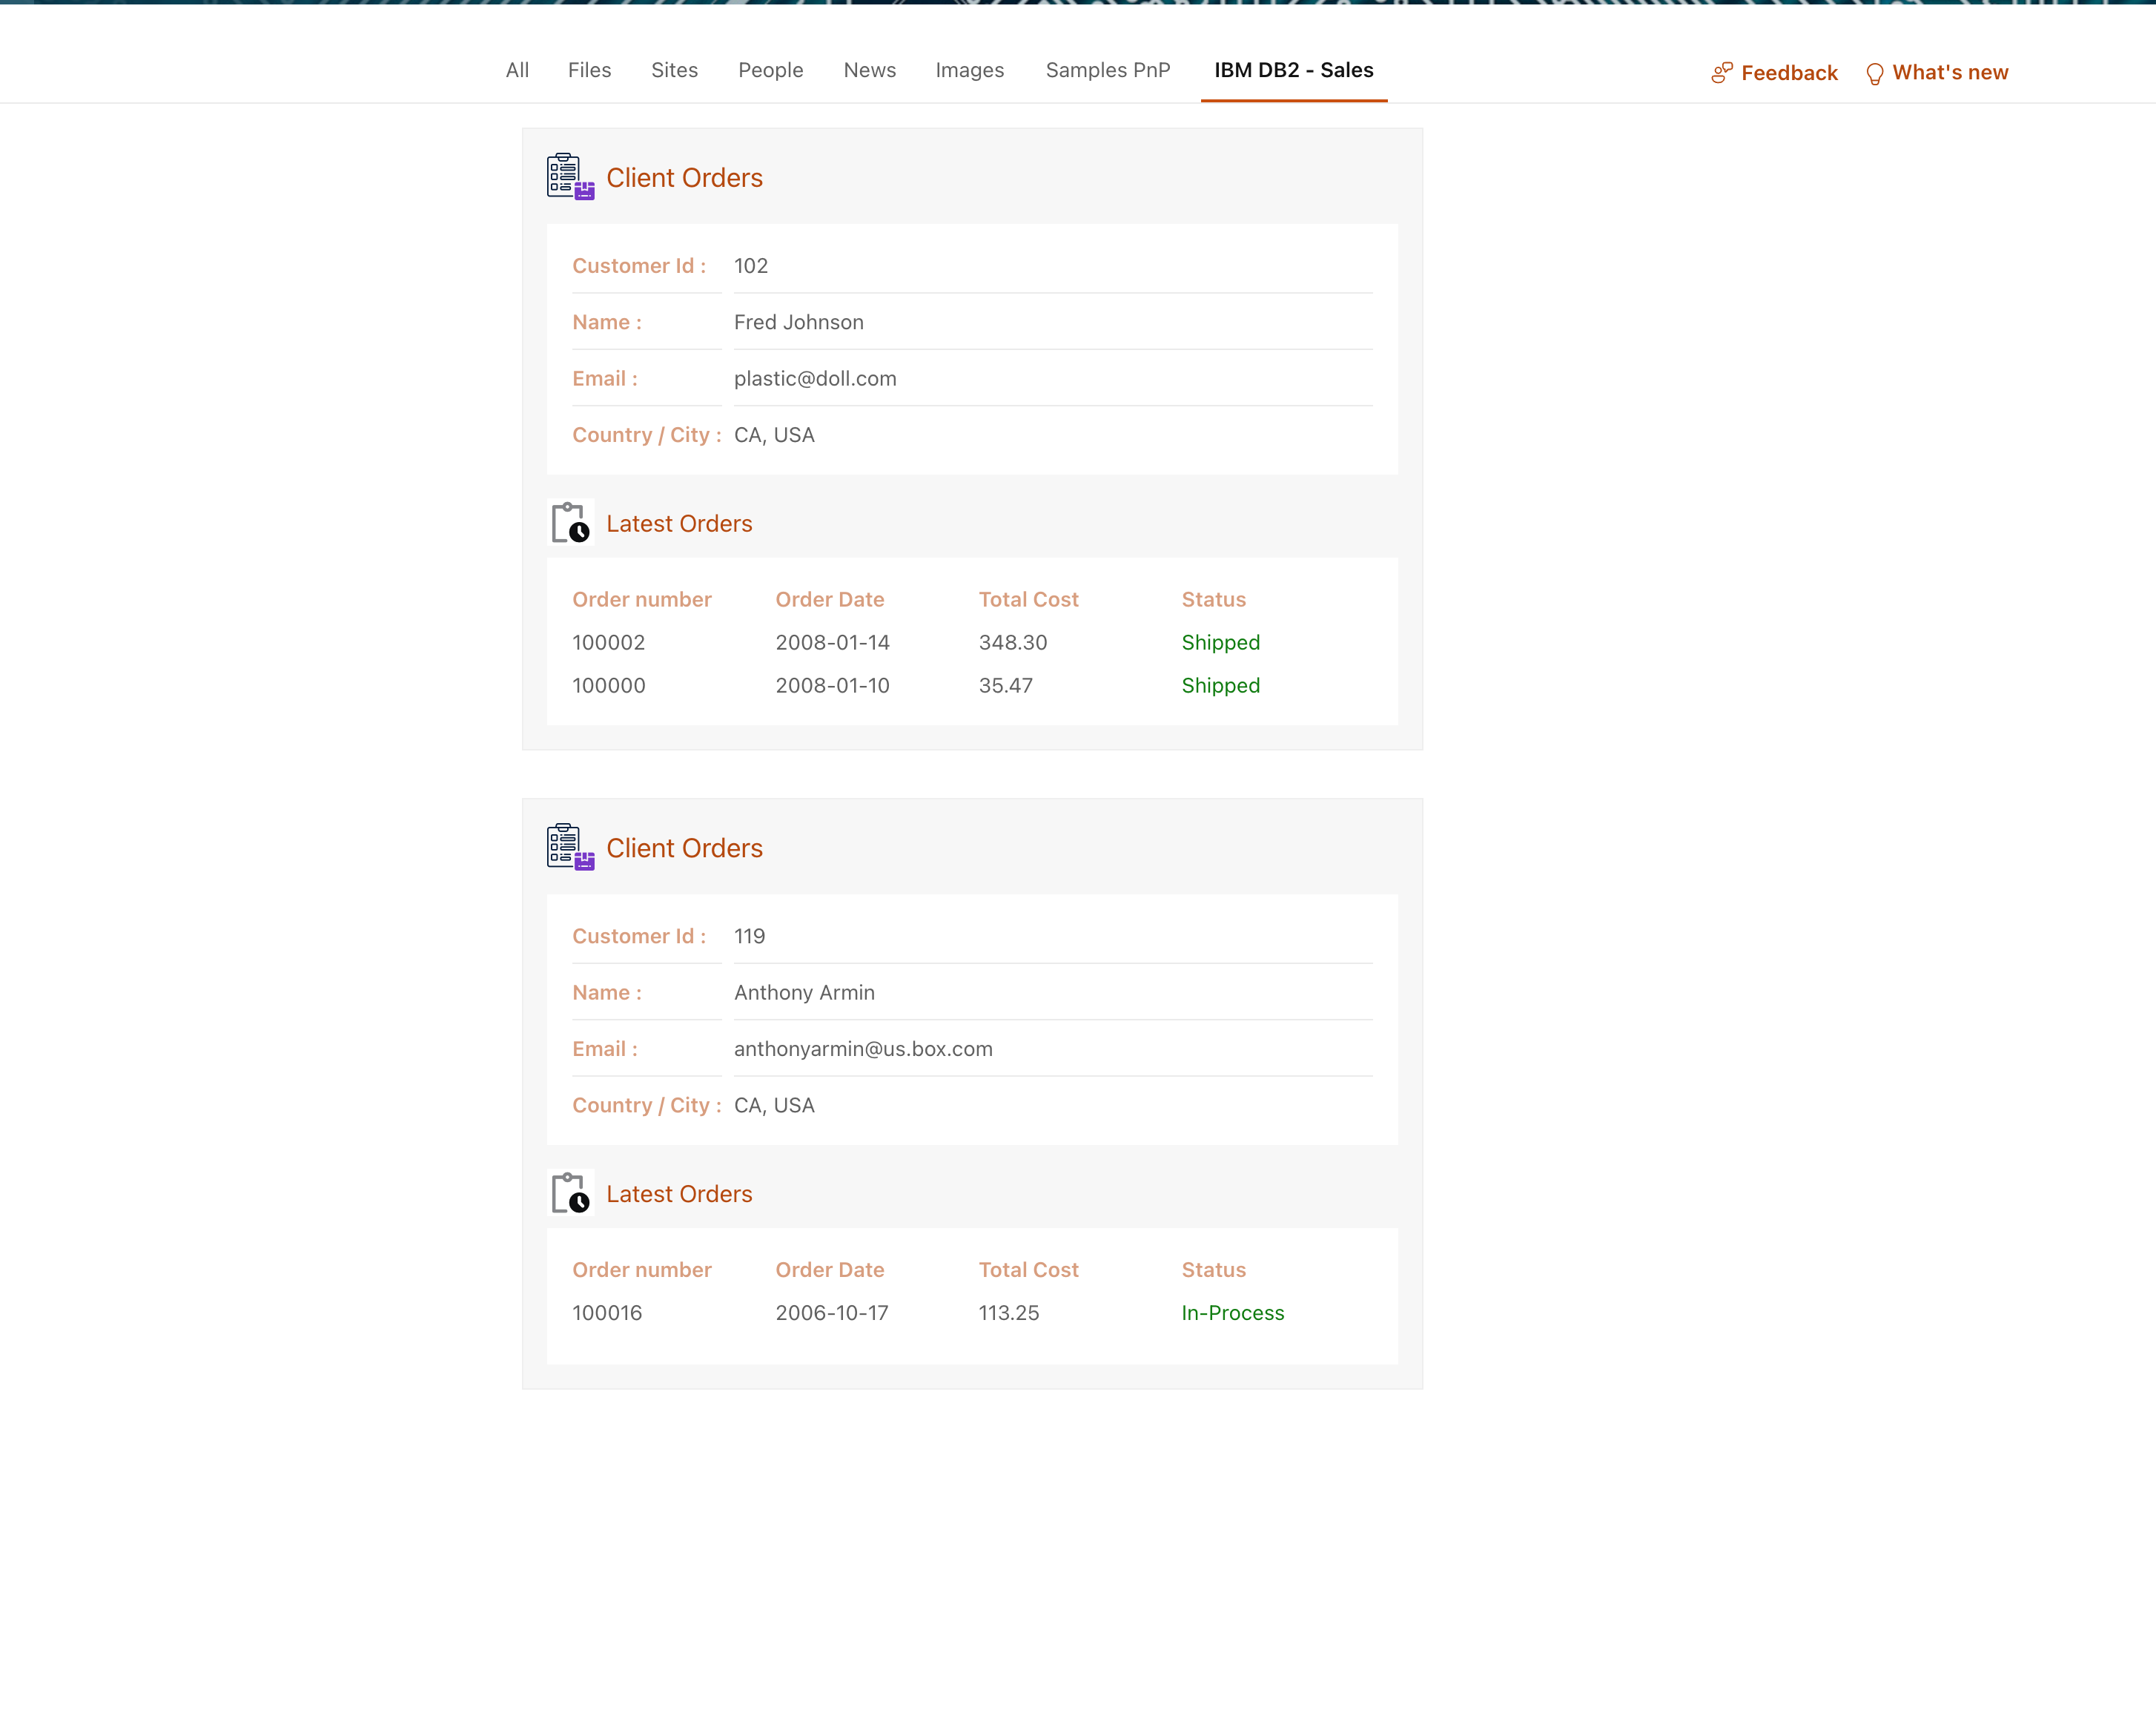This screenshot has width=2156, height=1716.
Task: Click the Client Orders clipboard icon for customer 102
Action: 570,177
